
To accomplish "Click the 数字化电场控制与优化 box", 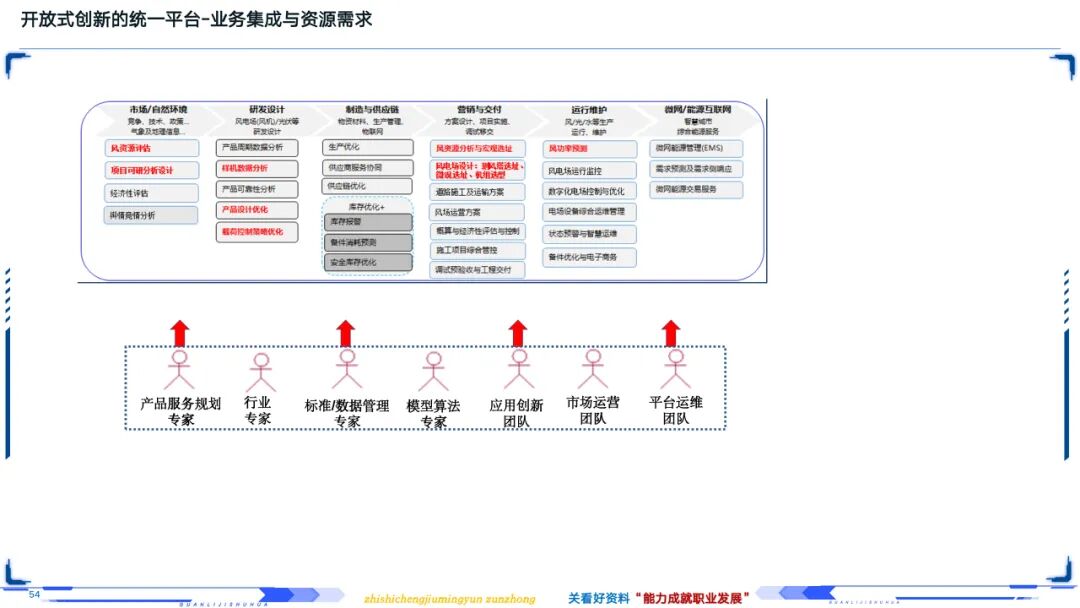I will [x=590, y=191].
